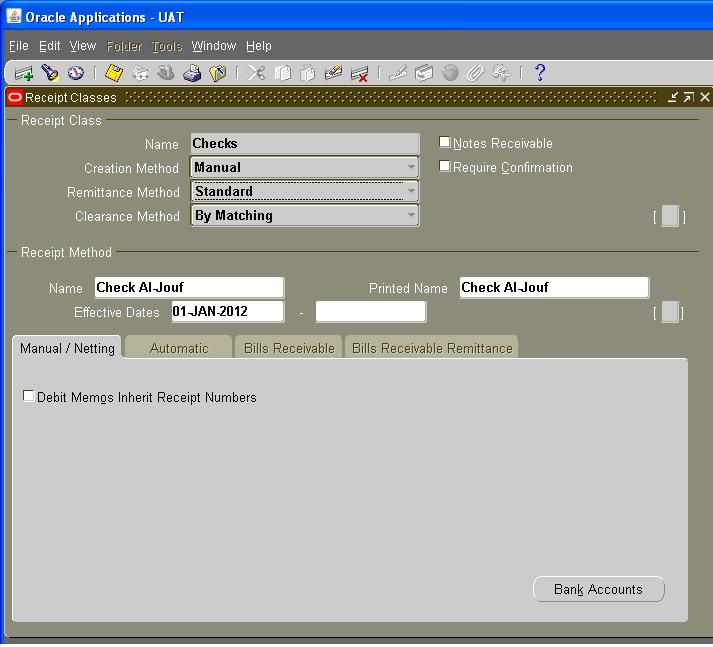Click the empty Effective Dates end field
The width and height of the screenshot is (713, 647).
point(371,311)
